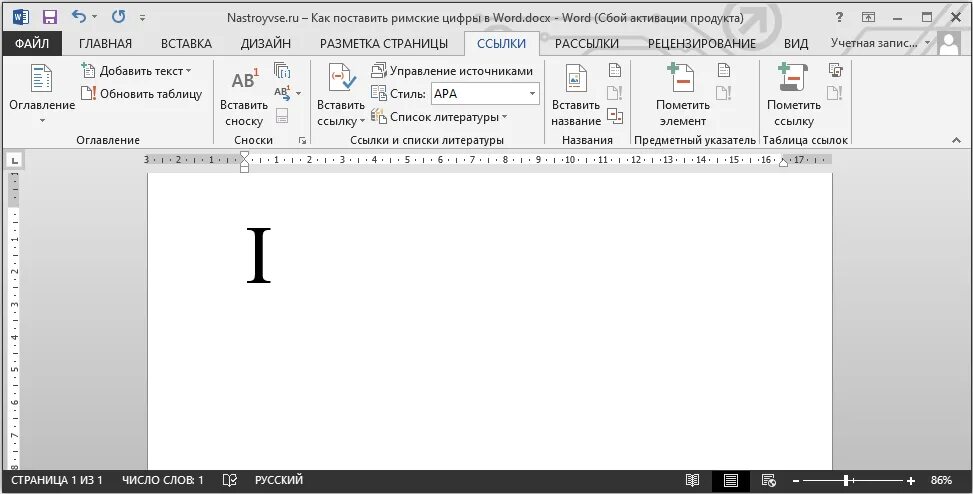The image size is (973, 494).
Task: Insert a footnote with Вставить сноску
Action: [x=244, y=96]
